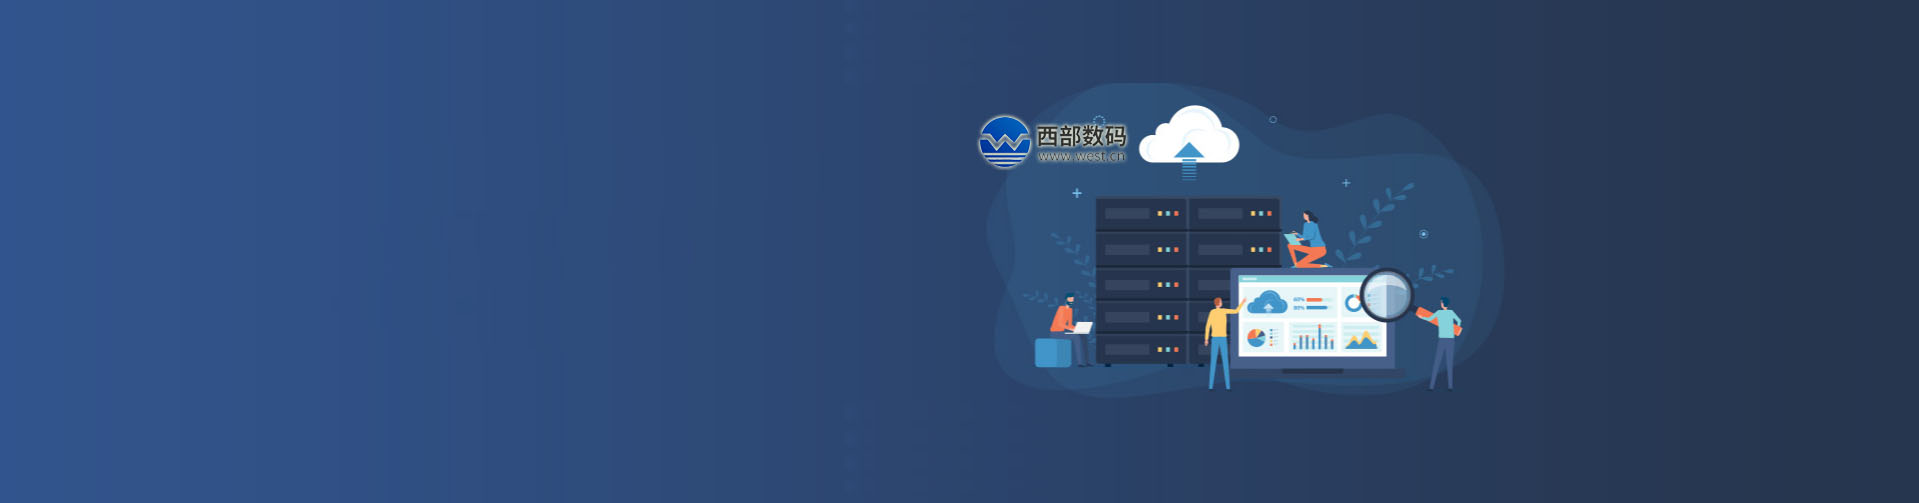Select the bar chart on the dashboard
This screenshot has width=1919, height=503.
(x=1312, y=339)
